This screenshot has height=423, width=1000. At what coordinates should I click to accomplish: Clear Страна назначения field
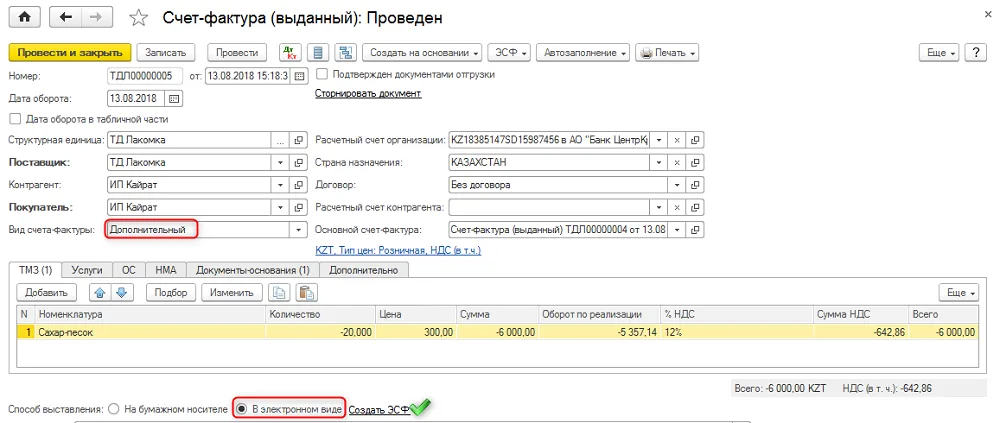click(x=677, y=163)
